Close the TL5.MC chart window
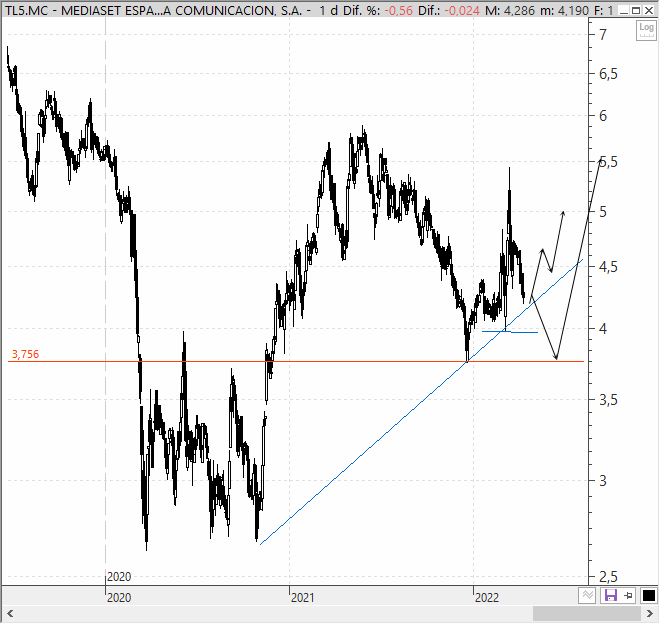This screenshot has width=660, height=624. tap(649, 10)
